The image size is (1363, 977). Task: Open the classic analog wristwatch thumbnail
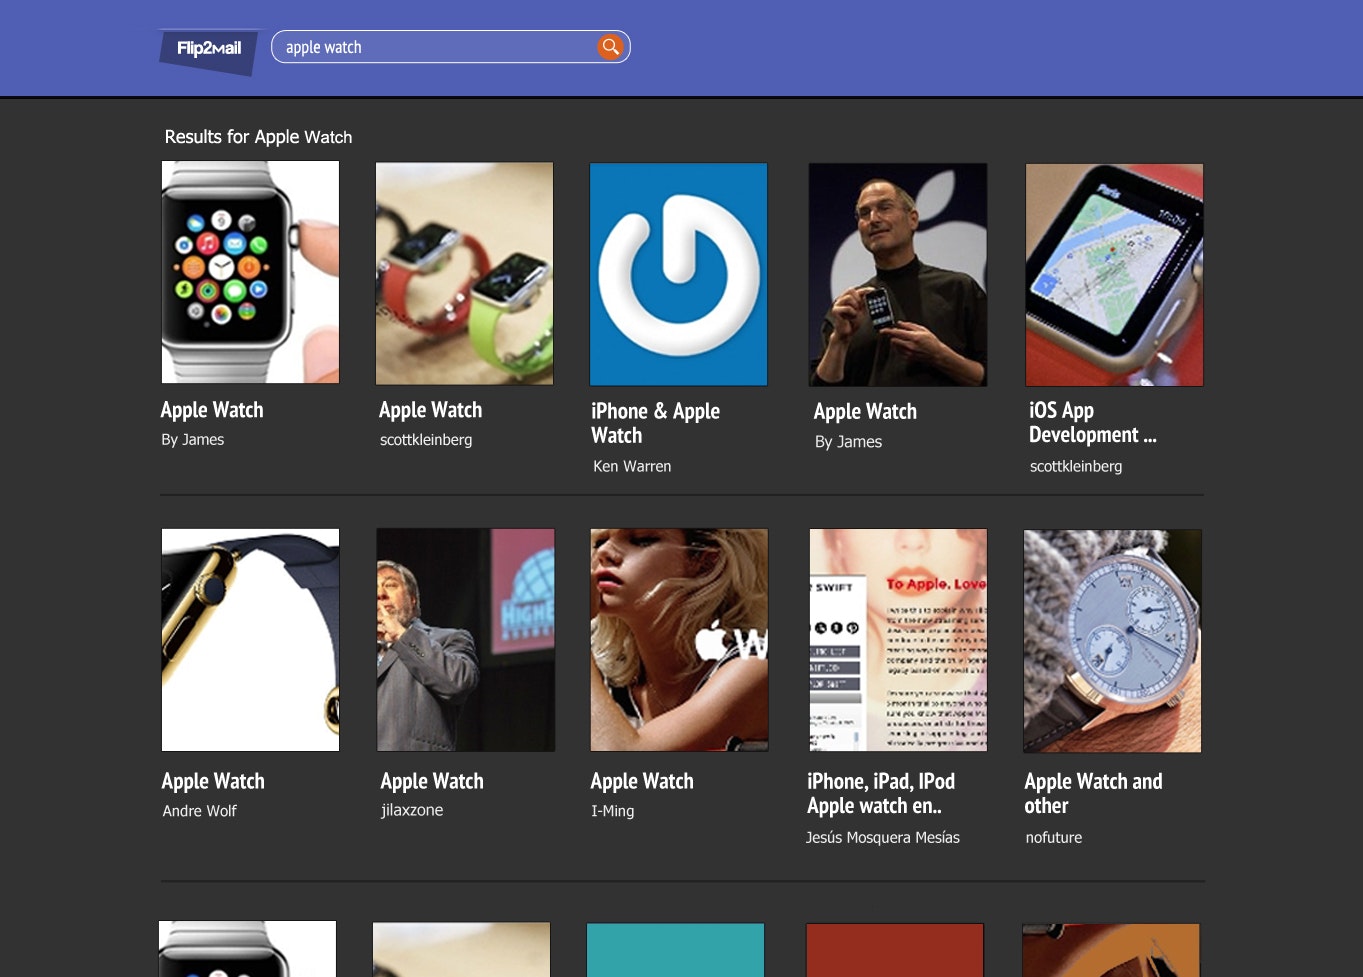(1112, 641)
